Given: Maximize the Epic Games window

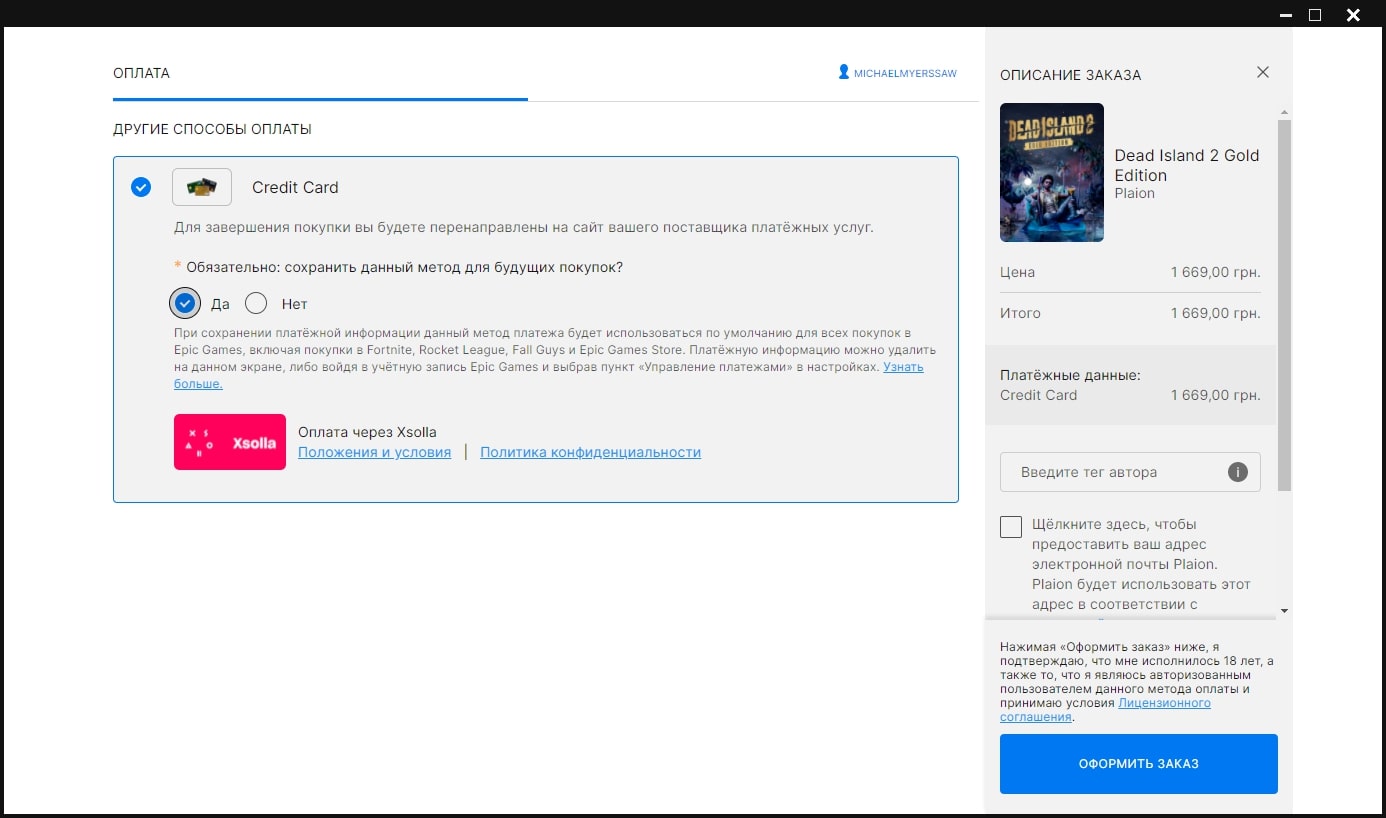Looking at the screenshot, I should coord(1315,15).
